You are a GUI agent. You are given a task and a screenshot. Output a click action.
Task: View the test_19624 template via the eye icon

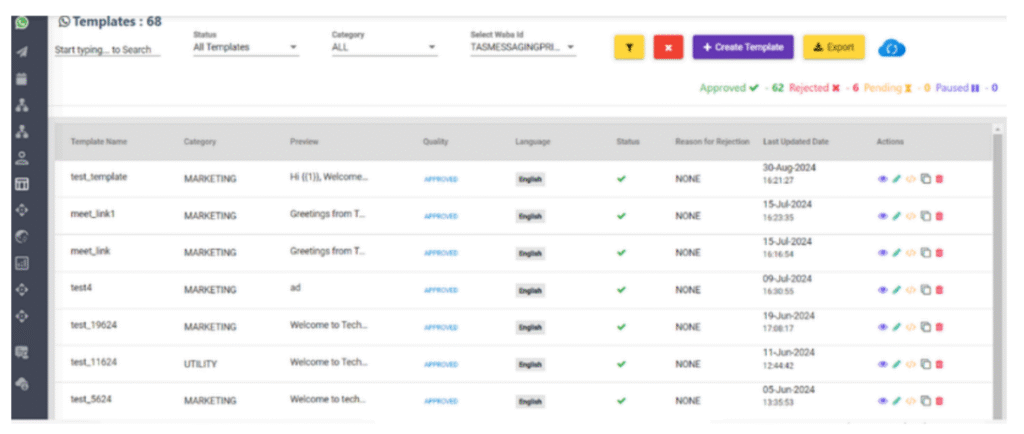click(x=883, y=327)
